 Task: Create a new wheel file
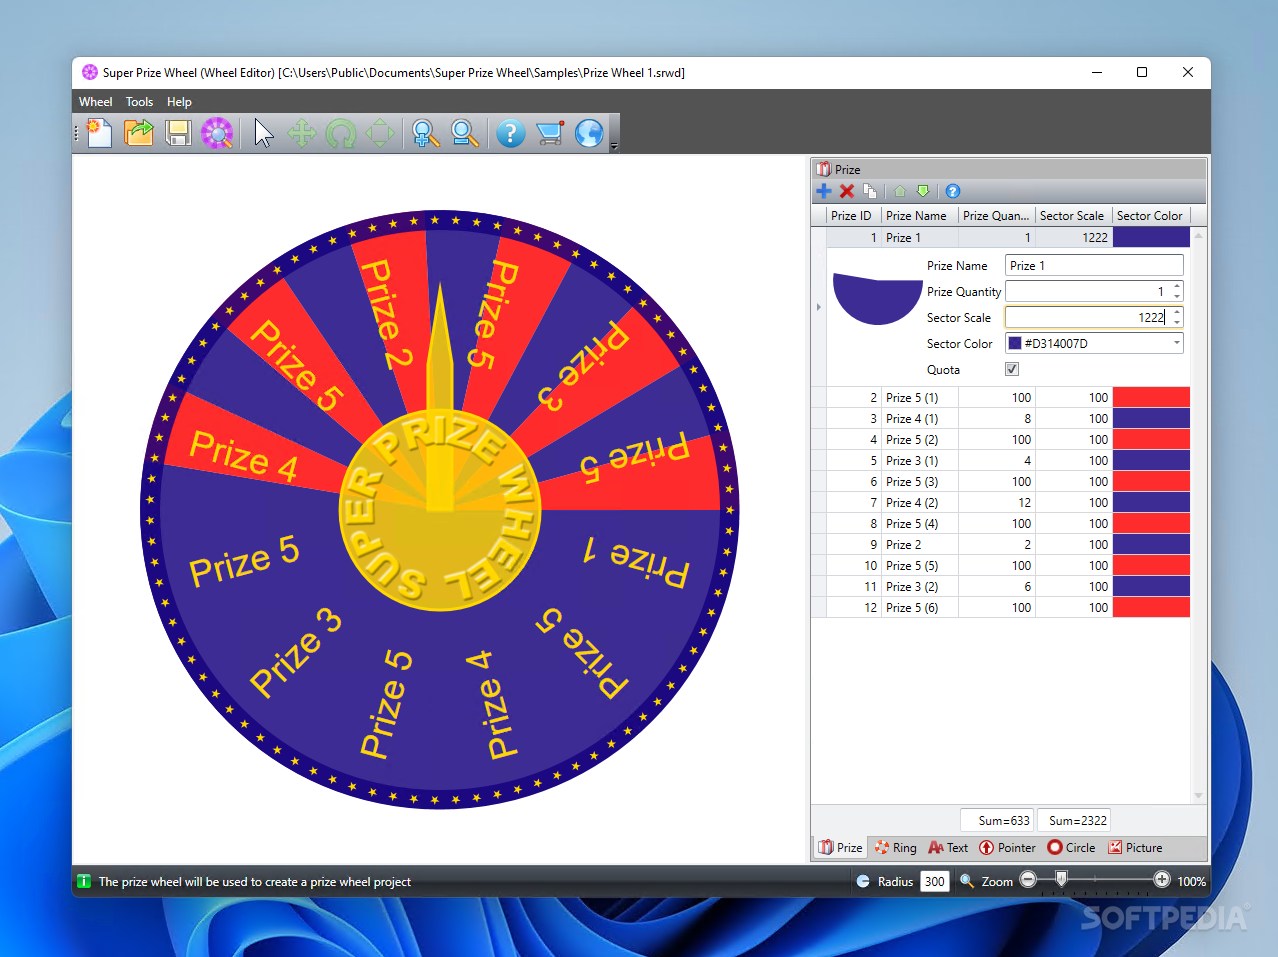99,133
